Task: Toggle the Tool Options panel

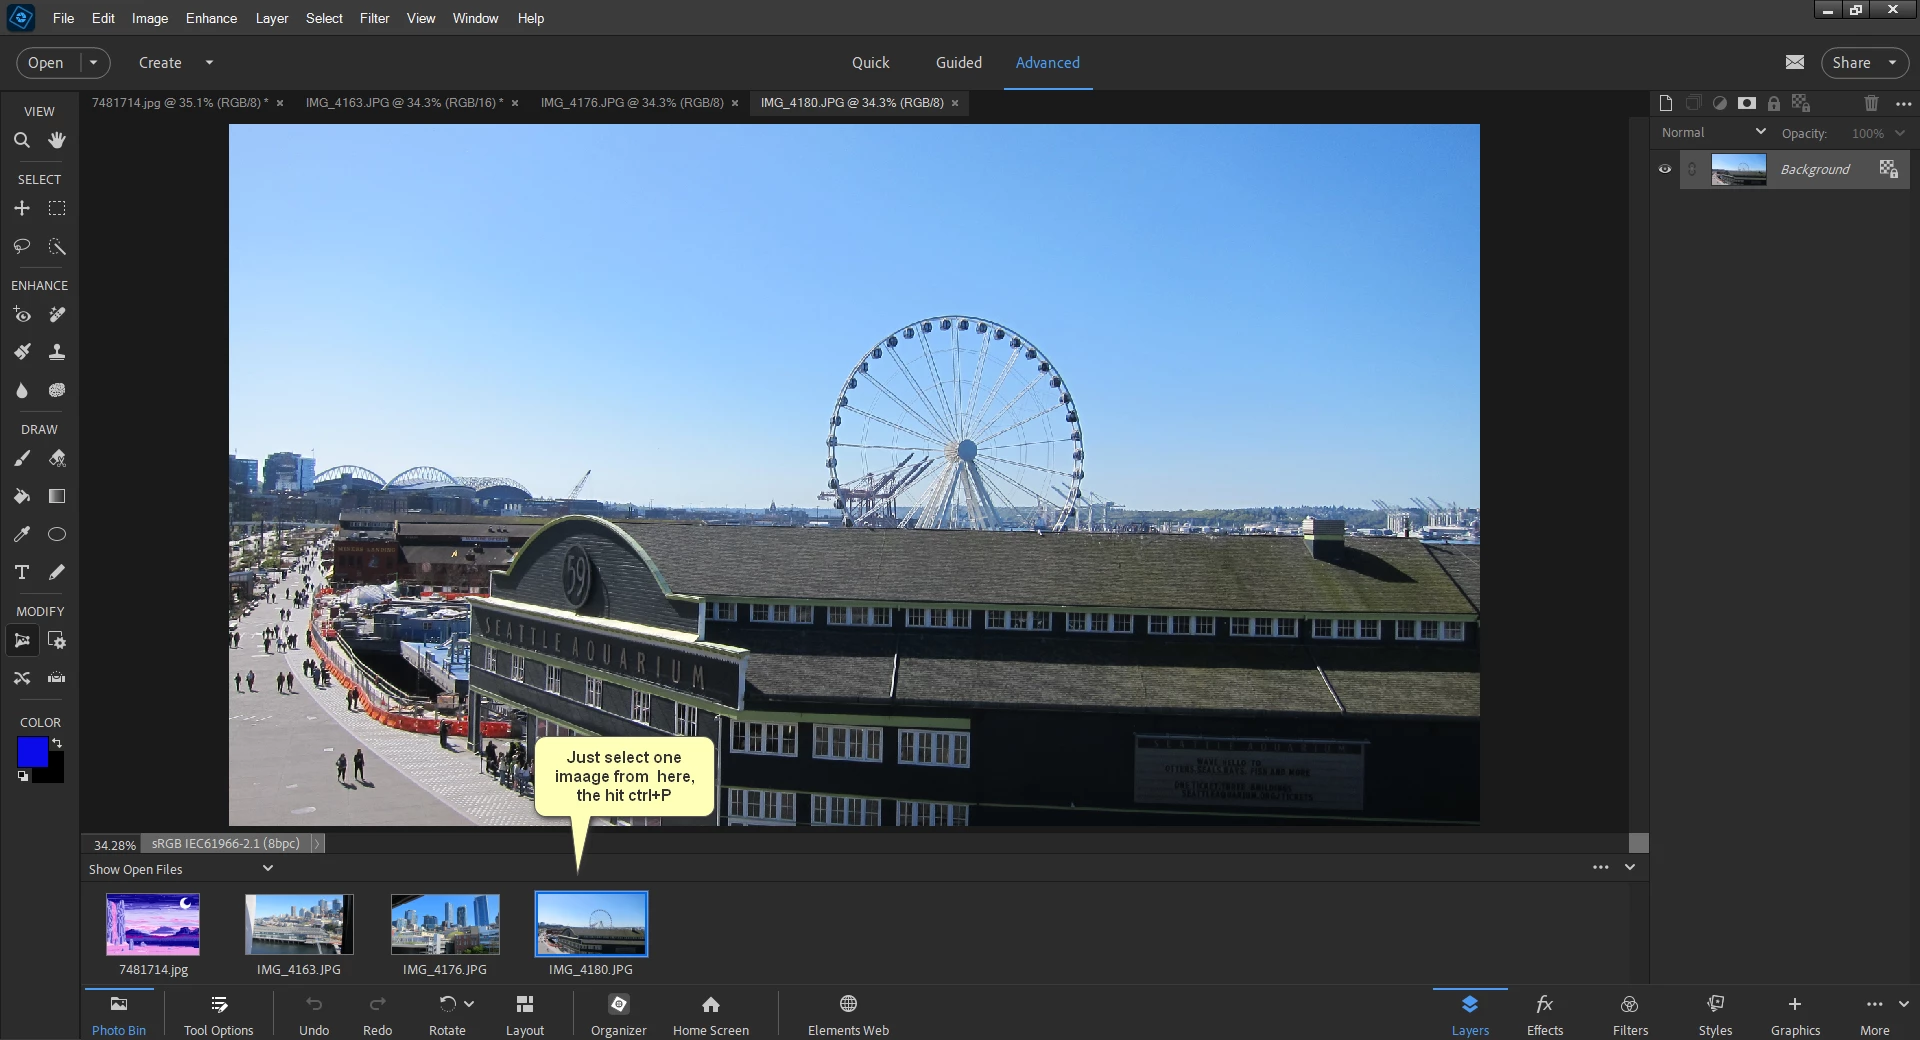Action: click(219, 1014)
